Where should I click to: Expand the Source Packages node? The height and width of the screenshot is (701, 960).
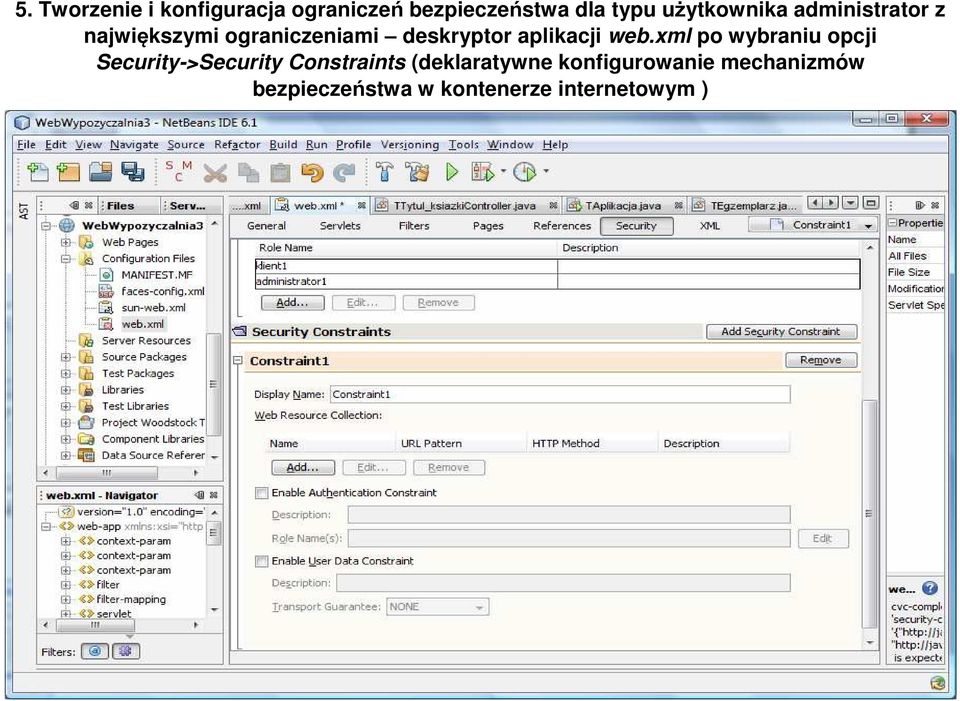66,357
